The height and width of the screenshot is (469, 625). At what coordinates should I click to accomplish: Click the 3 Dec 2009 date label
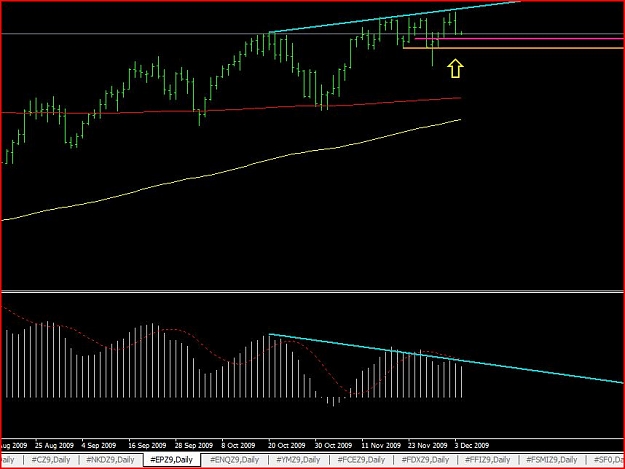[472, 445]
